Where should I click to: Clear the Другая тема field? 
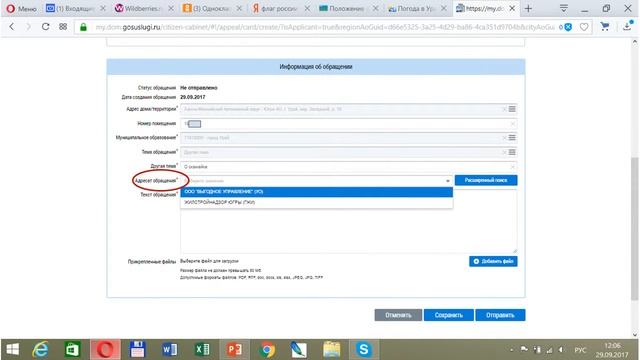point(513,167)
